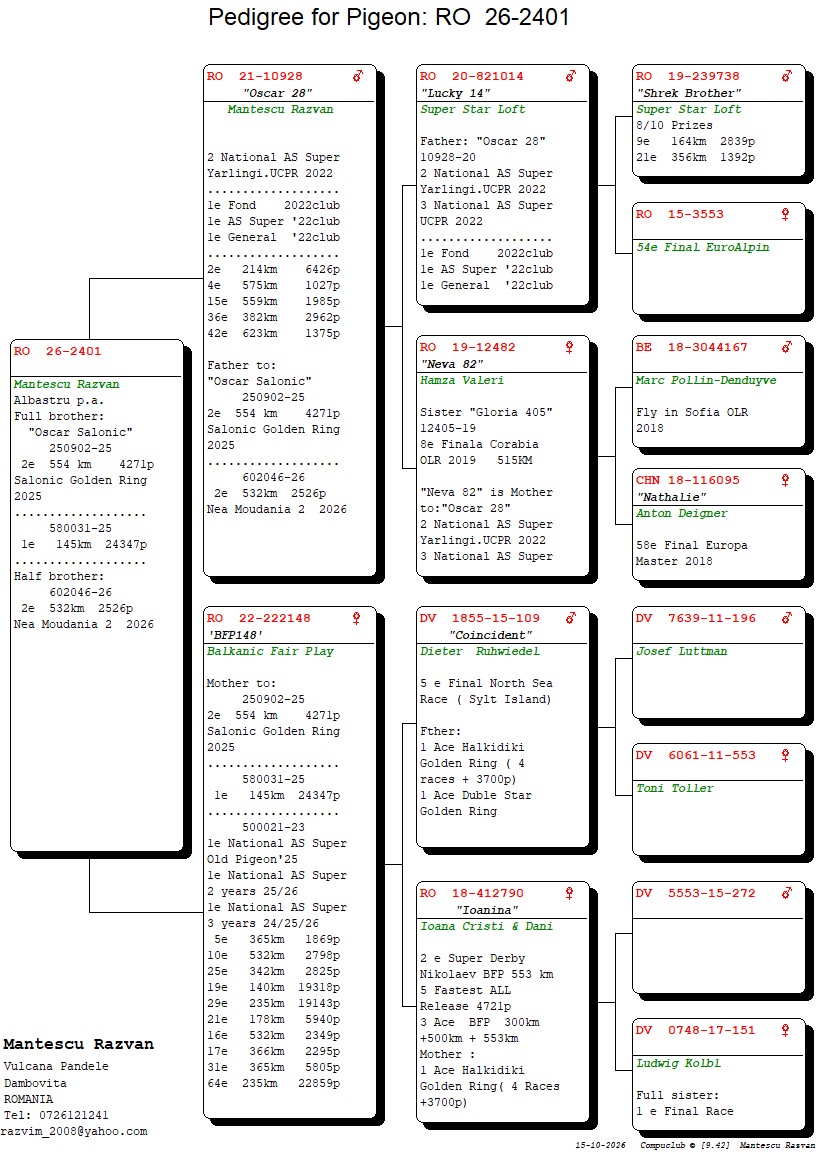Image resolution: width=816 pixels, height=1172 pixels.
Task: Click the male symbol beside RO 20-821014
Action: click(571, 75)
